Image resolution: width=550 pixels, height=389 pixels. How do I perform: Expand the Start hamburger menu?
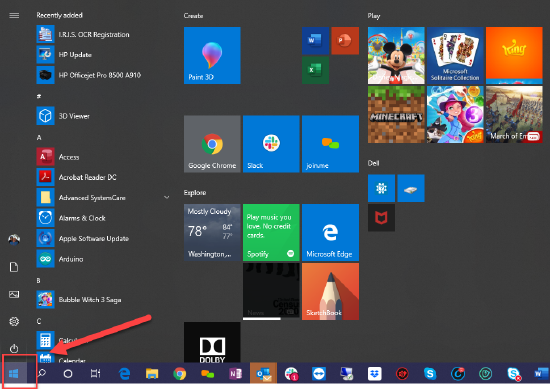tap(14, 15)
